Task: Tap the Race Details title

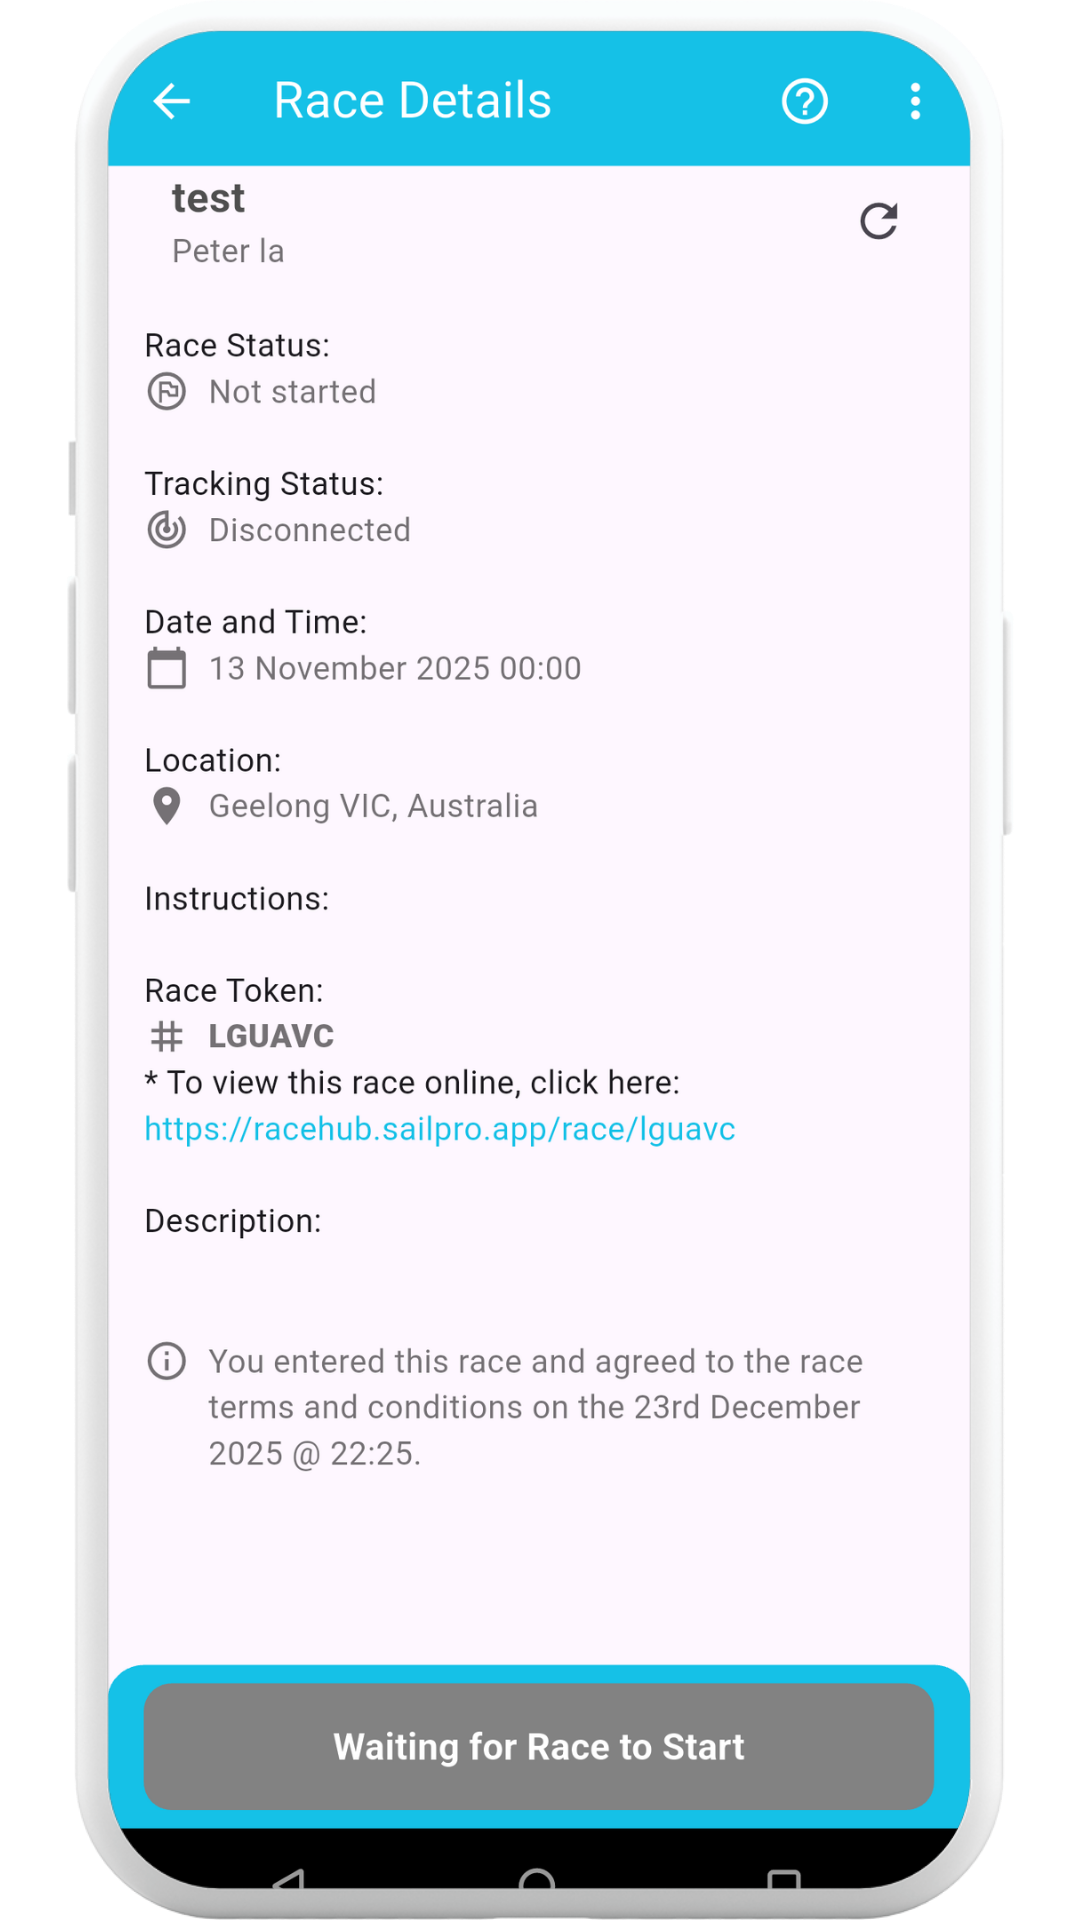Action: point(412,101)
